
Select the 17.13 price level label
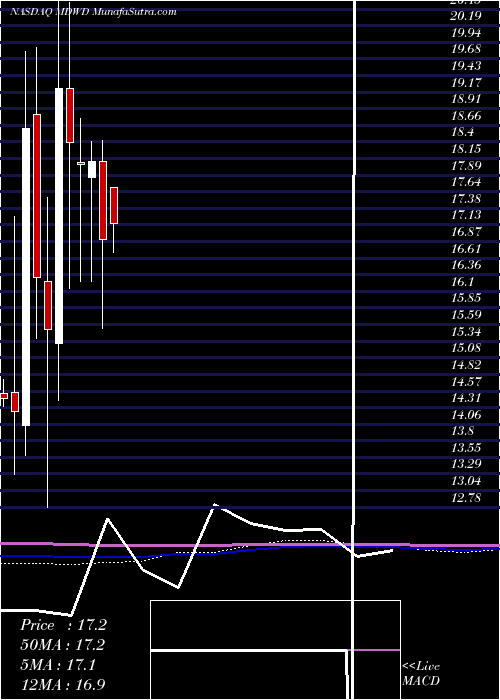click(x=467, y=215)
